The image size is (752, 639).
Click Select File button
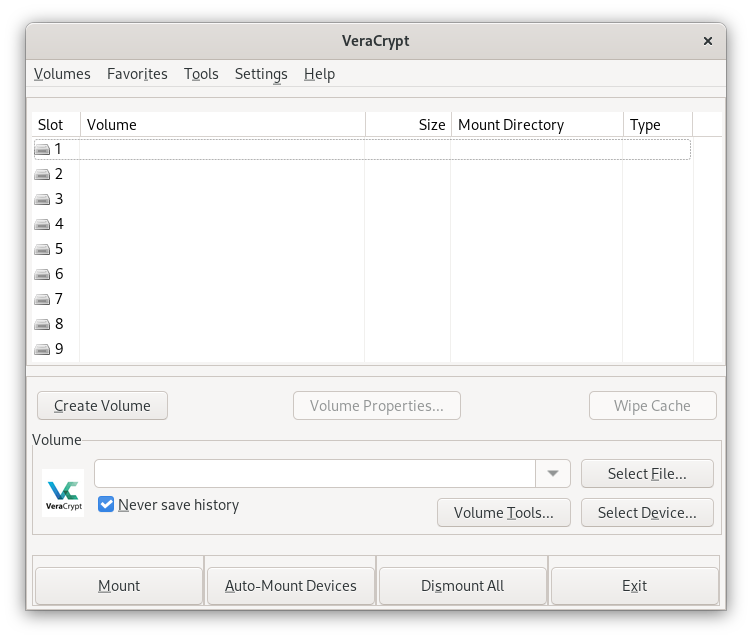click(647, 473)
